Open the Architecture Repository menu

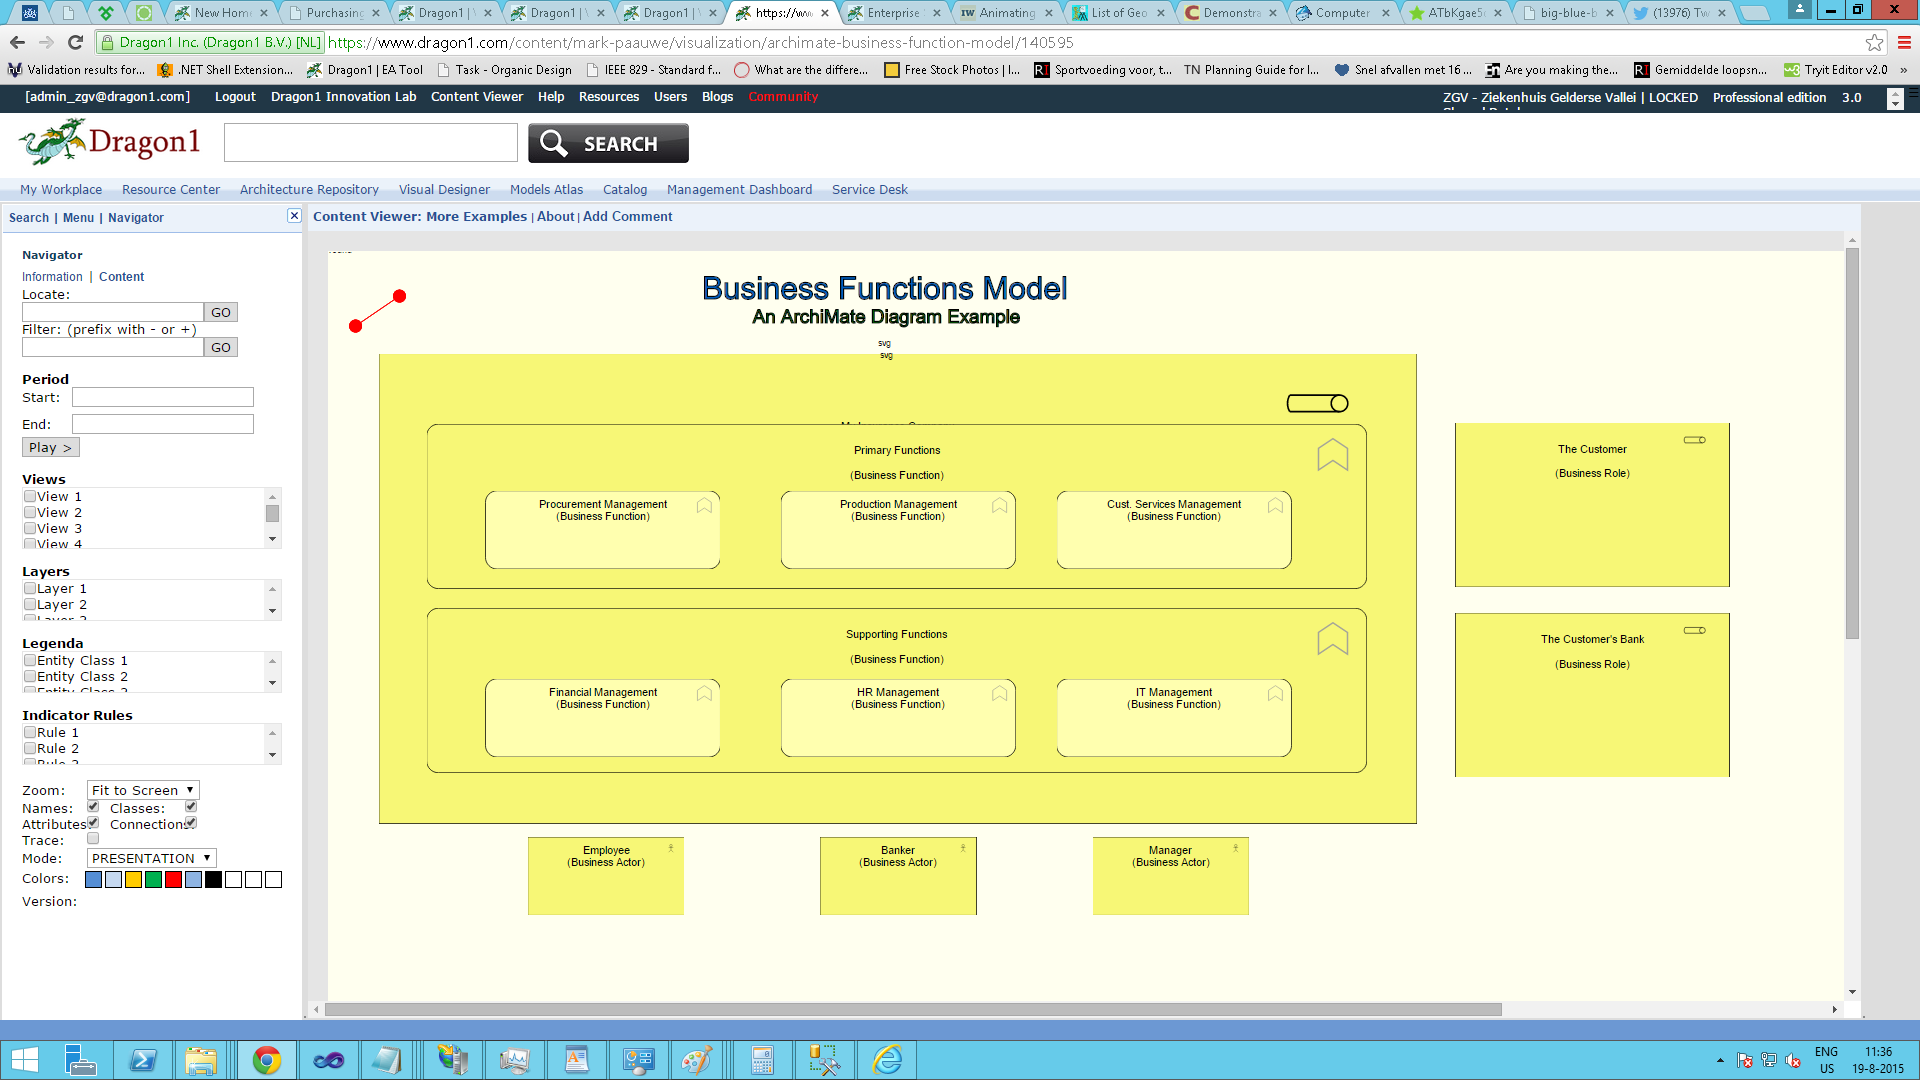[309, 189]
